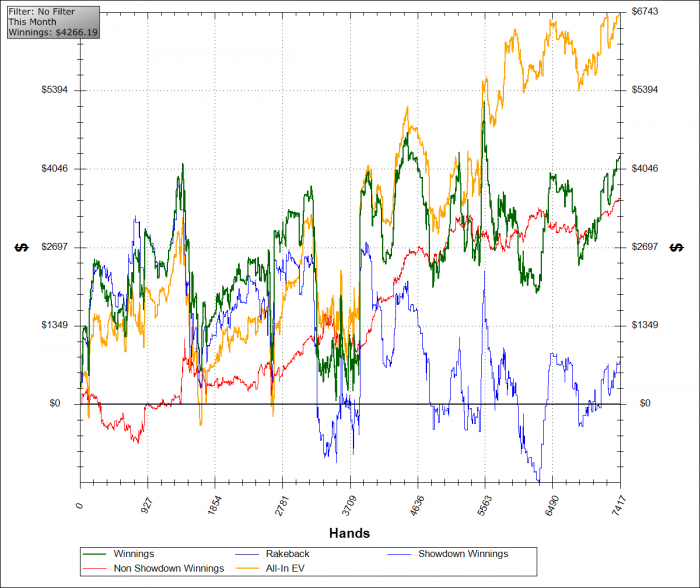This screenshot has width=700, height=588.
Task: Click the 1854 hands x-axis tick label
Action: [214, 505]
